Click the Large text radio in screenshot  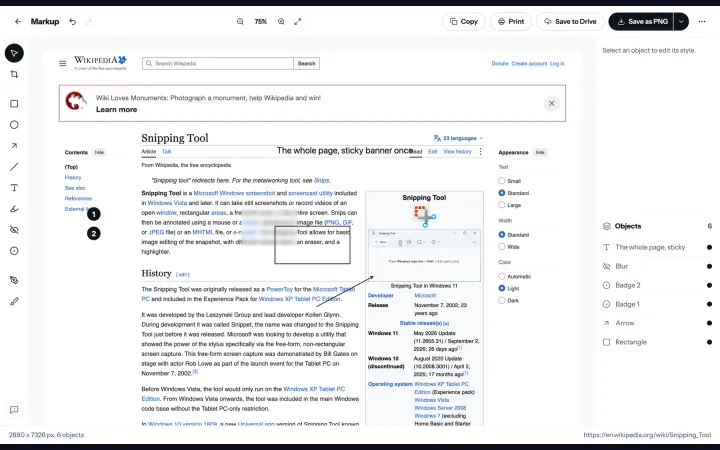pos(502,205)
